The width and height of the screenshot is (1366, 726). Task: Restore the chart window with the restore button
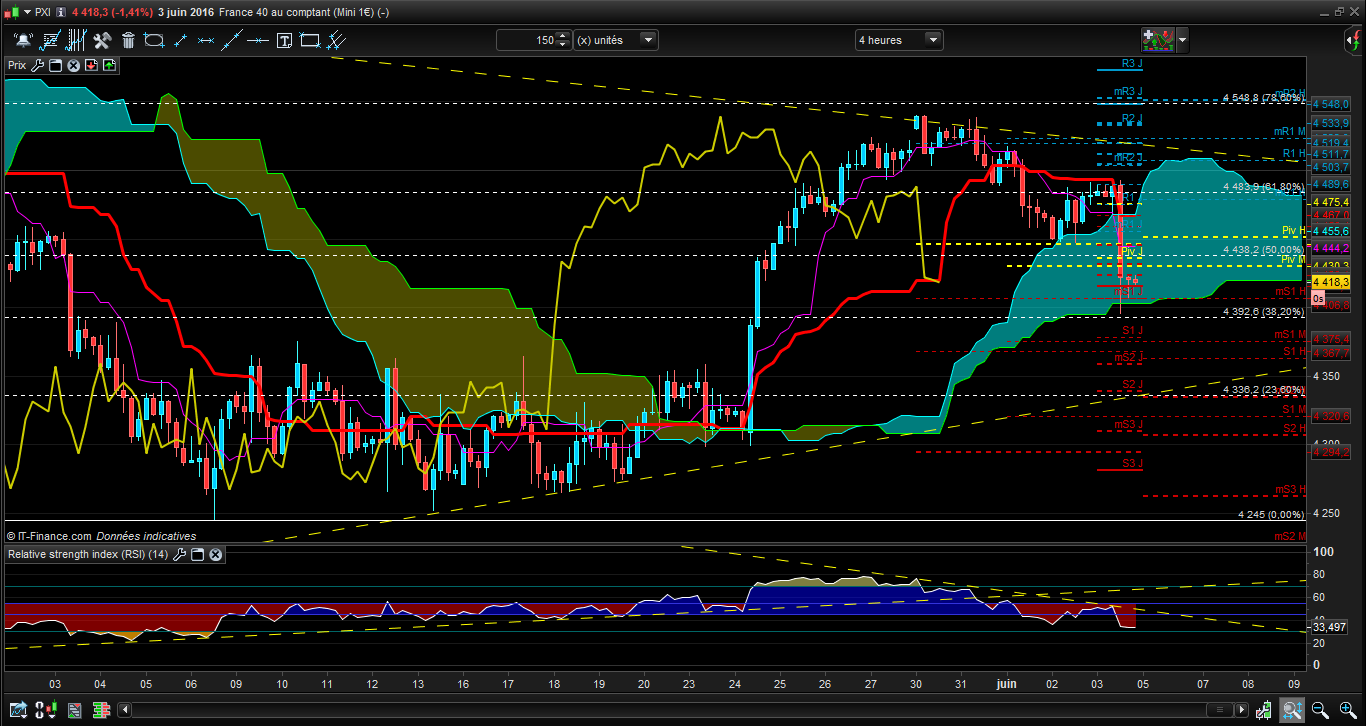[x=1337, y=12]
